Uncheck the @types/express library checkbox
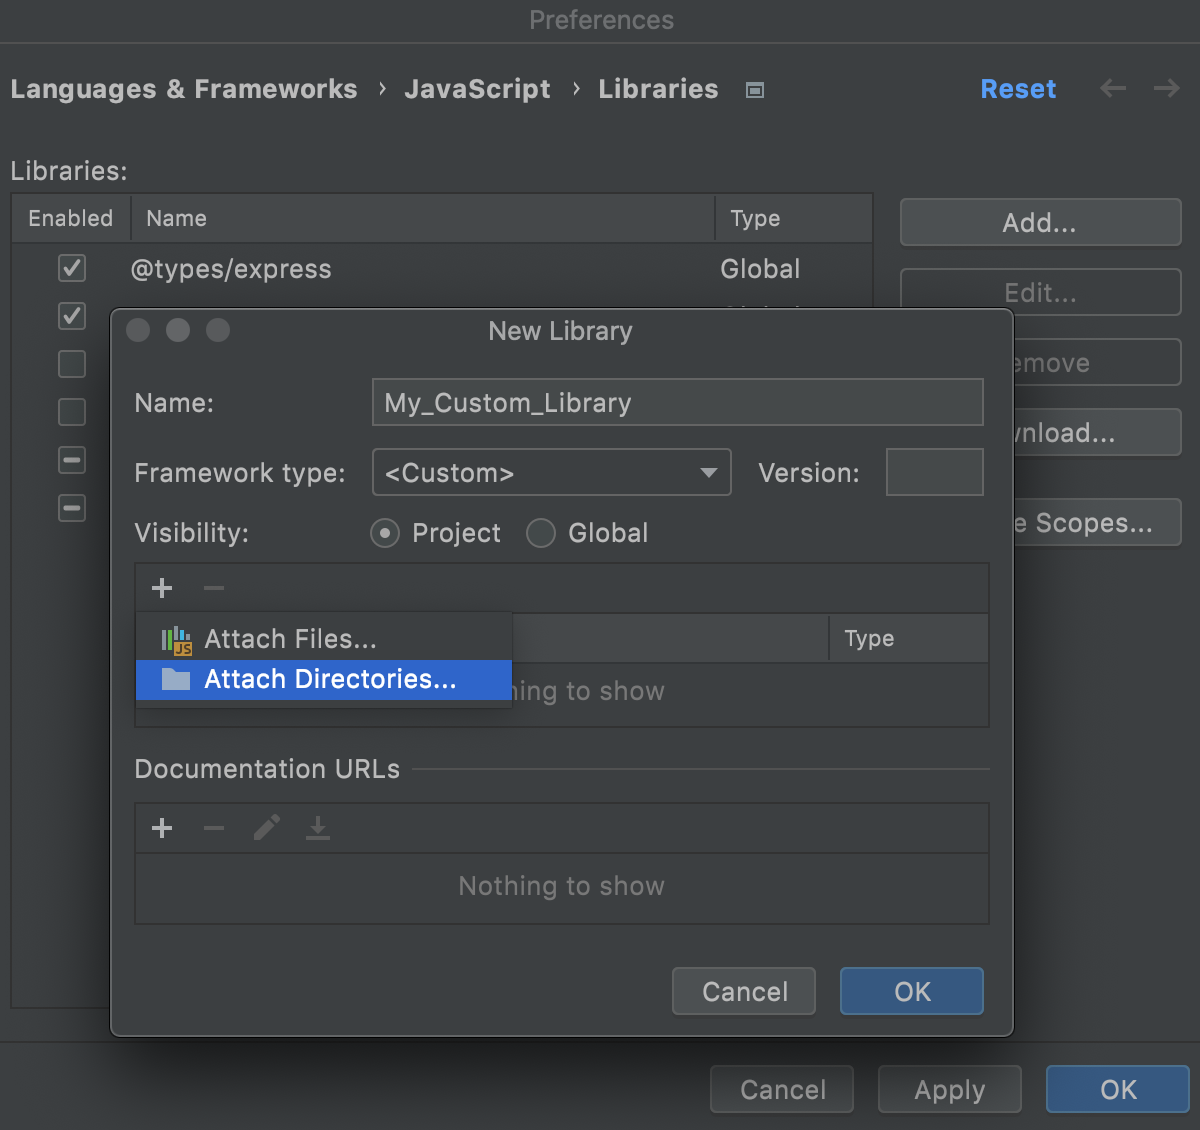The height and width of the screenshot is (1130, 1200). tap(71, 268)
